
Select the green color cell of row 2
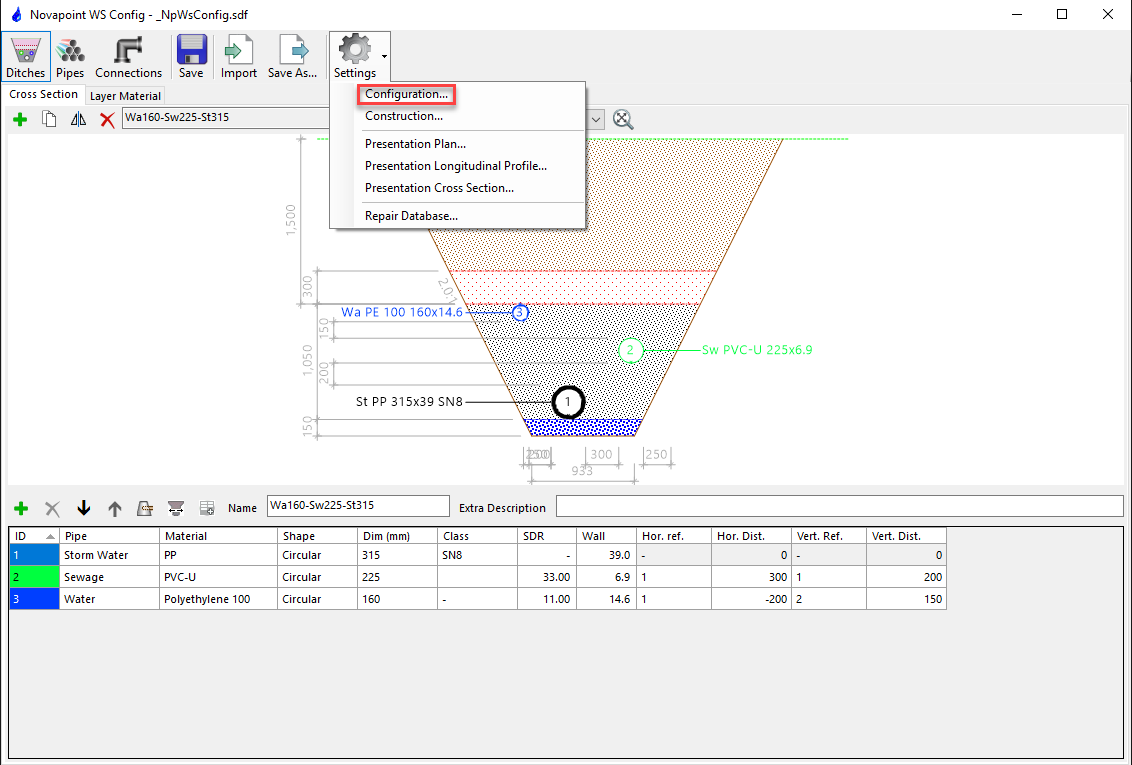(34, 577)
